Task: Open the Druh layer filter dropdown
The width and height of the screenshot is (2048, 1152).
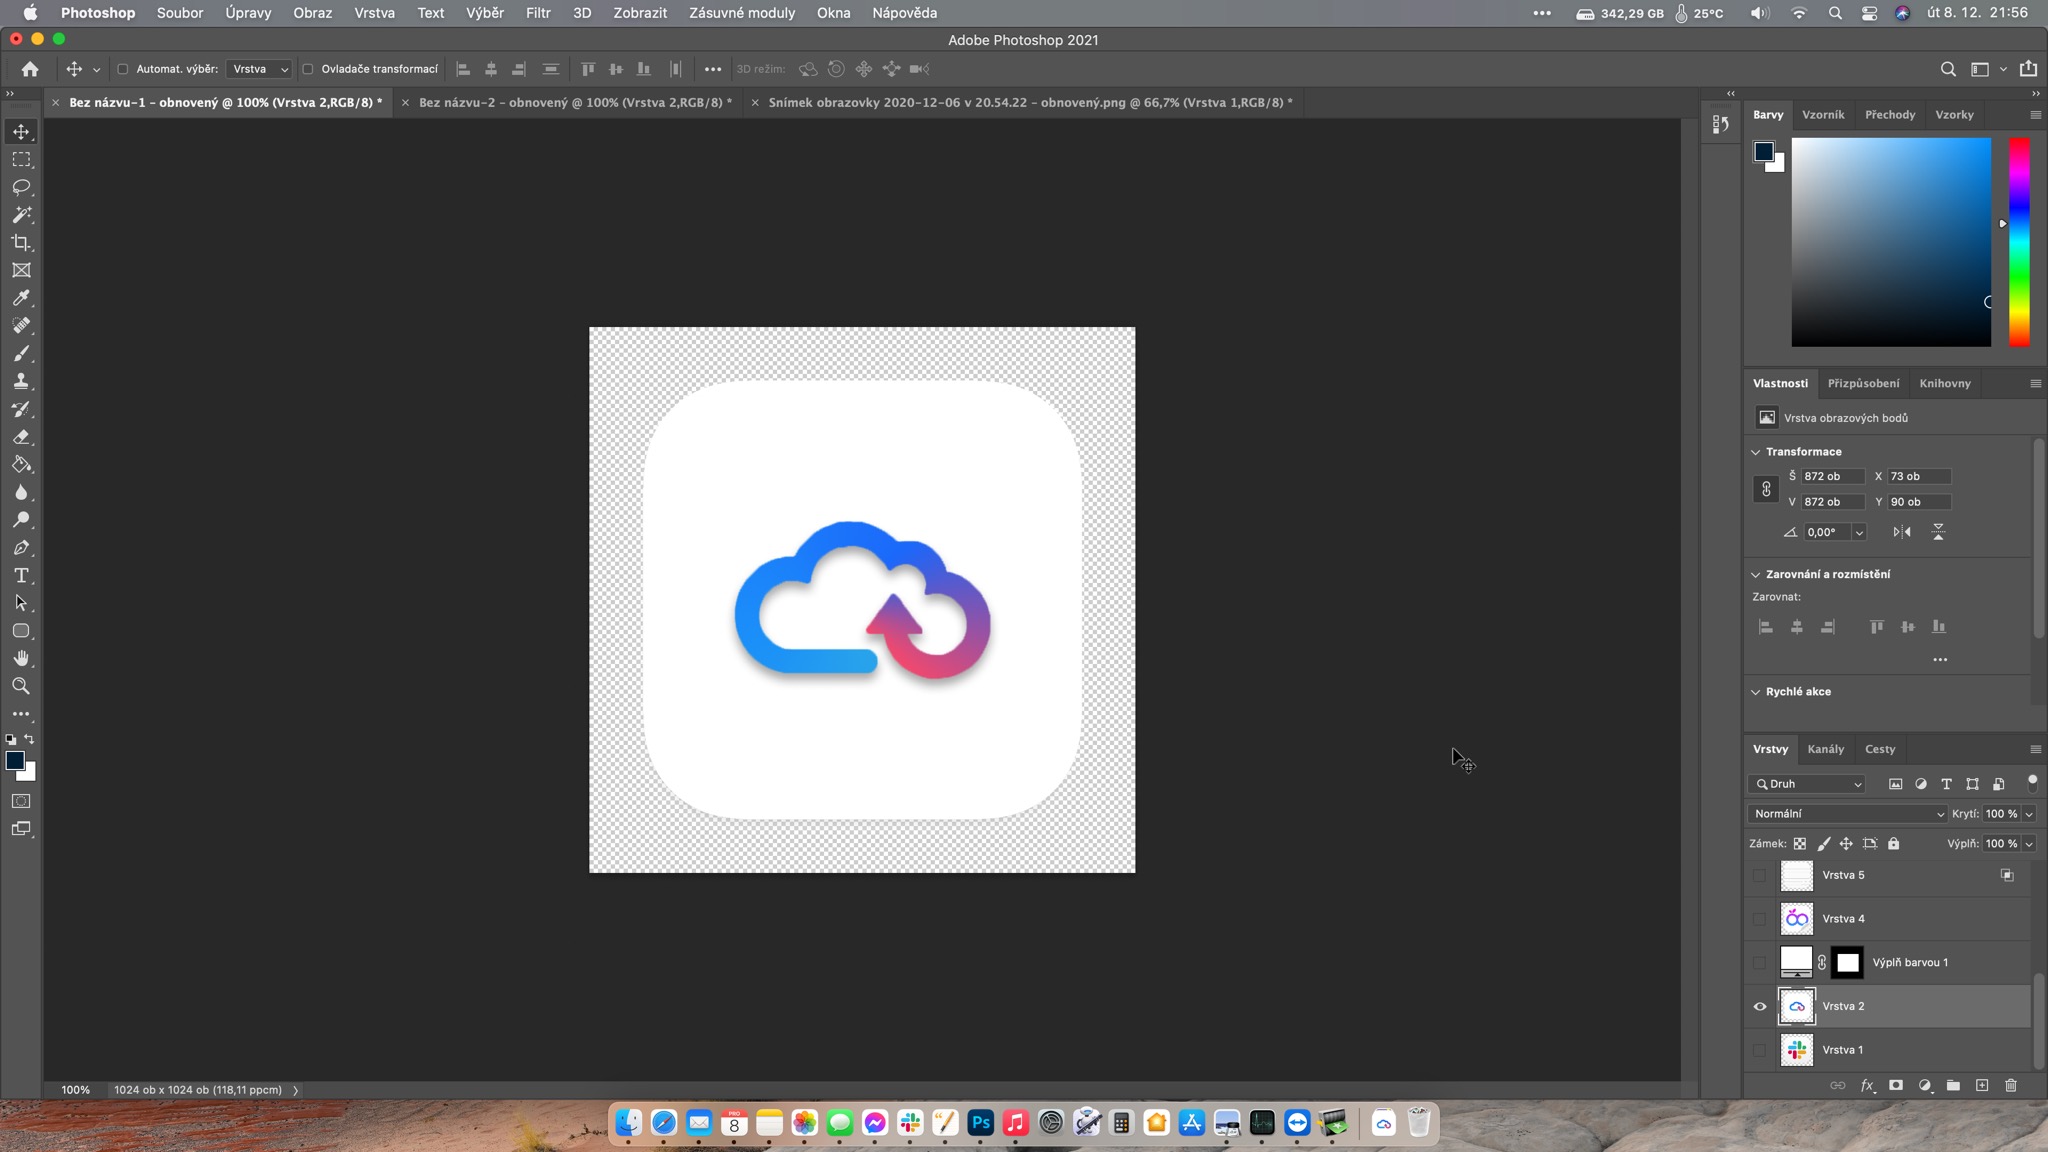Action: coord(1808,784)
